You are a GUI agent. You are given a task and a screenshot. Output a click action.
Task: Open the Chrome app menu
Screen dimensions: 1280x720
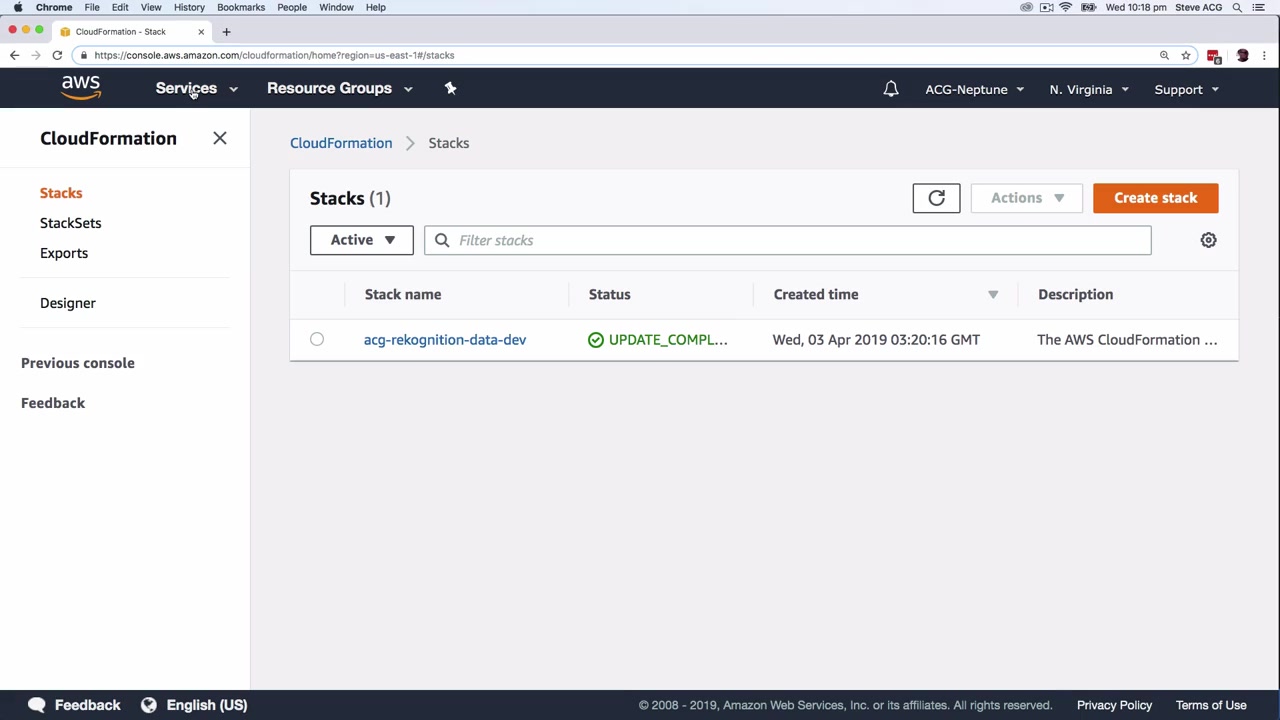coord(54,7)
